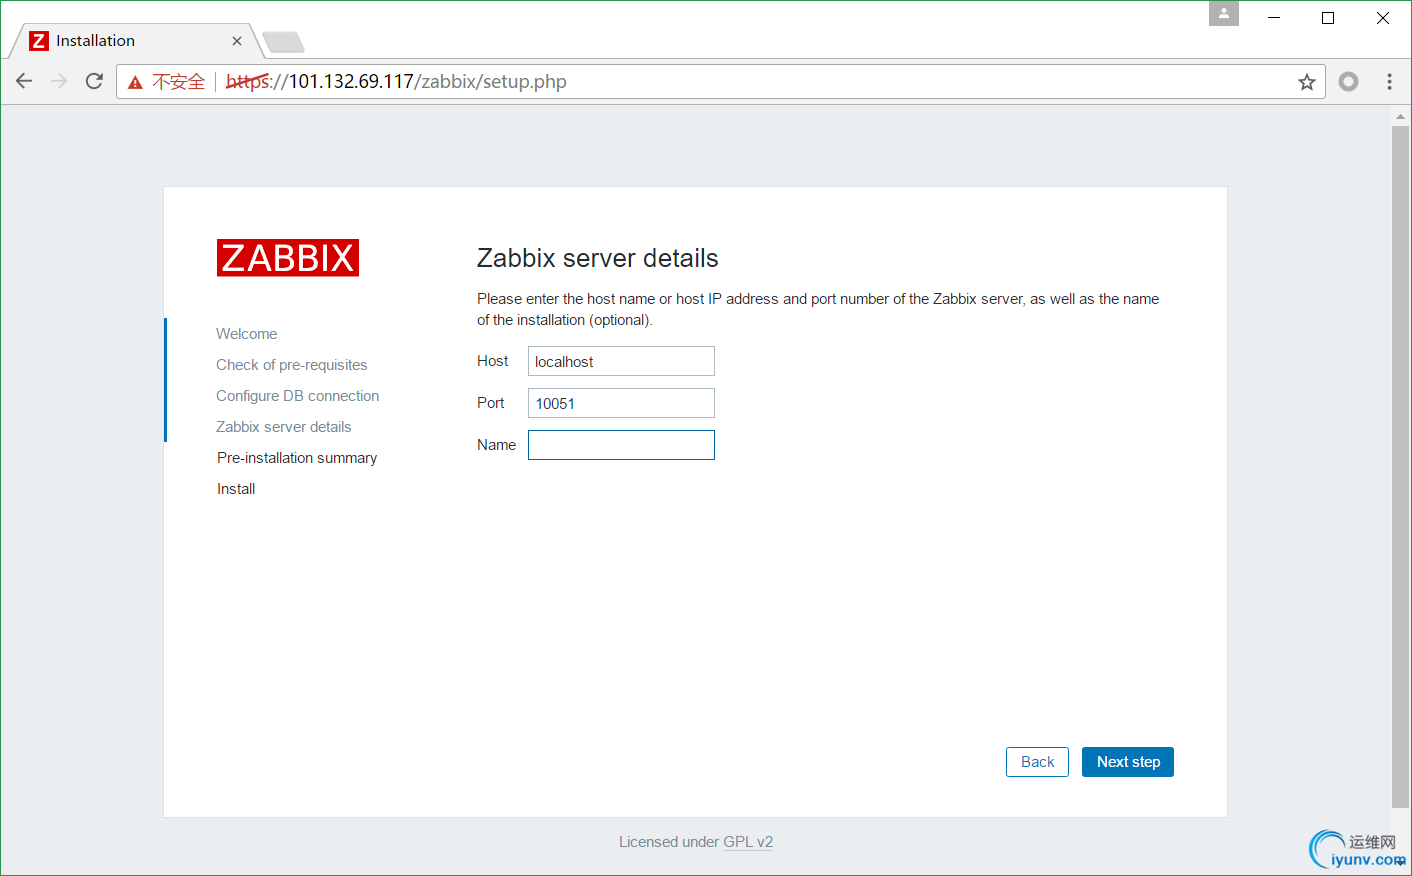Open the Chrome user profile button
This screenshot has width=1412, height=876.
coord(1223,13)
